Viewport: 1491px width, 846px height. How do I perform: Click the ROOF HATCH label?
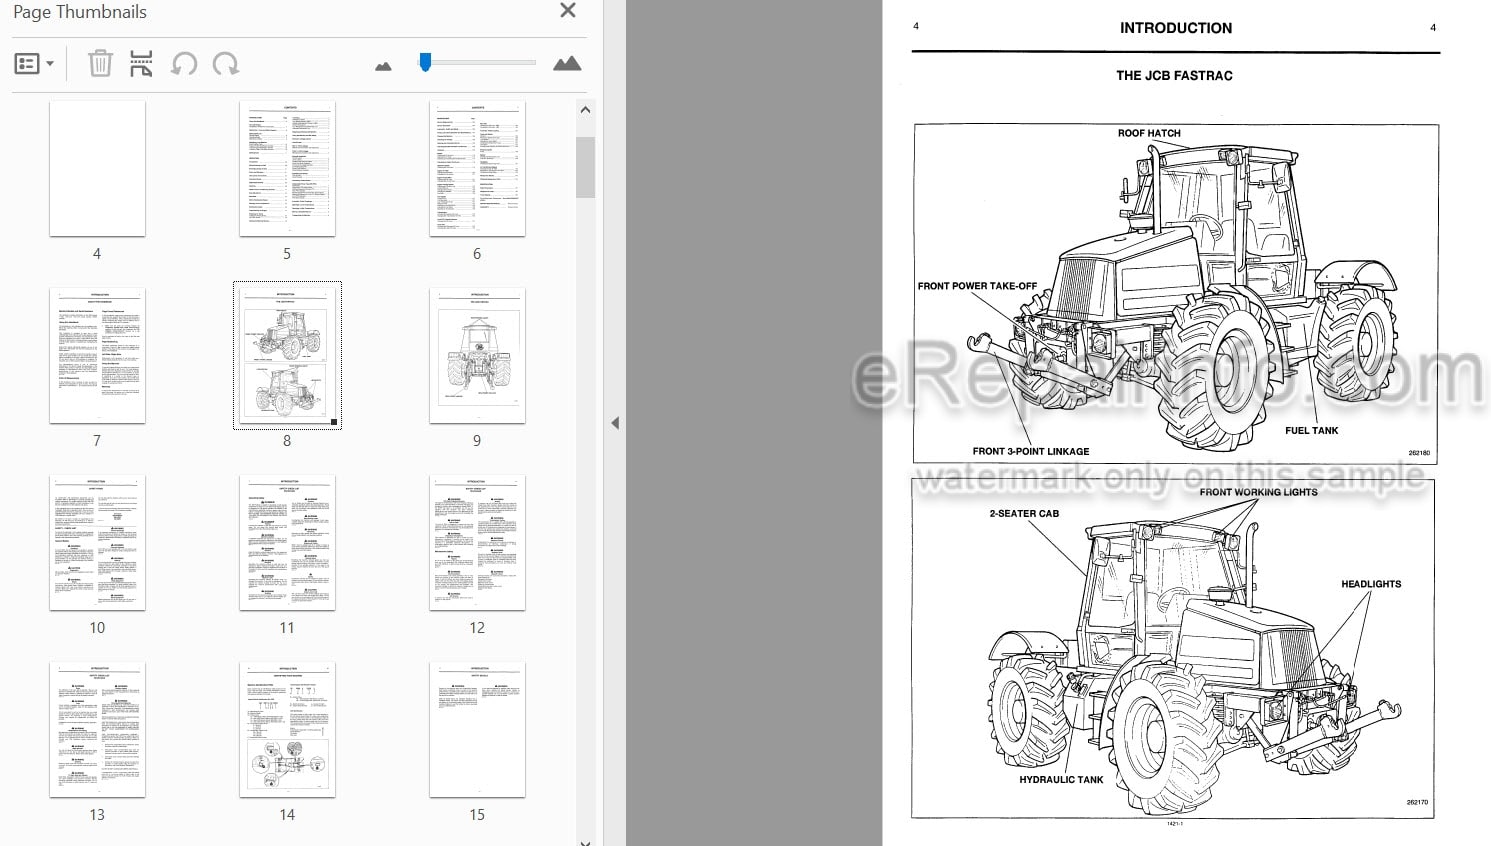tap(1149, 133)
